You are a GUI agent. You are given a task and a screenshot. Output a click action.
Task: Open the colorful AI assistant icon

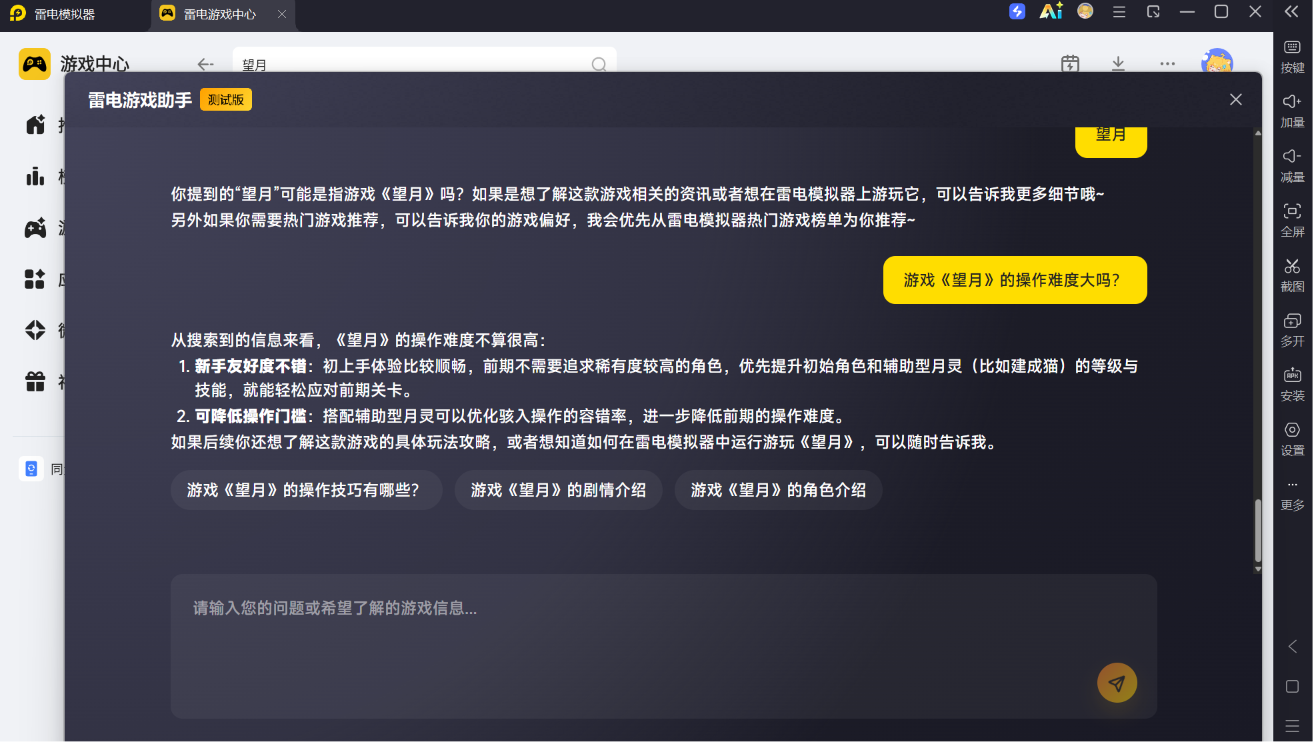point(1051,11)
